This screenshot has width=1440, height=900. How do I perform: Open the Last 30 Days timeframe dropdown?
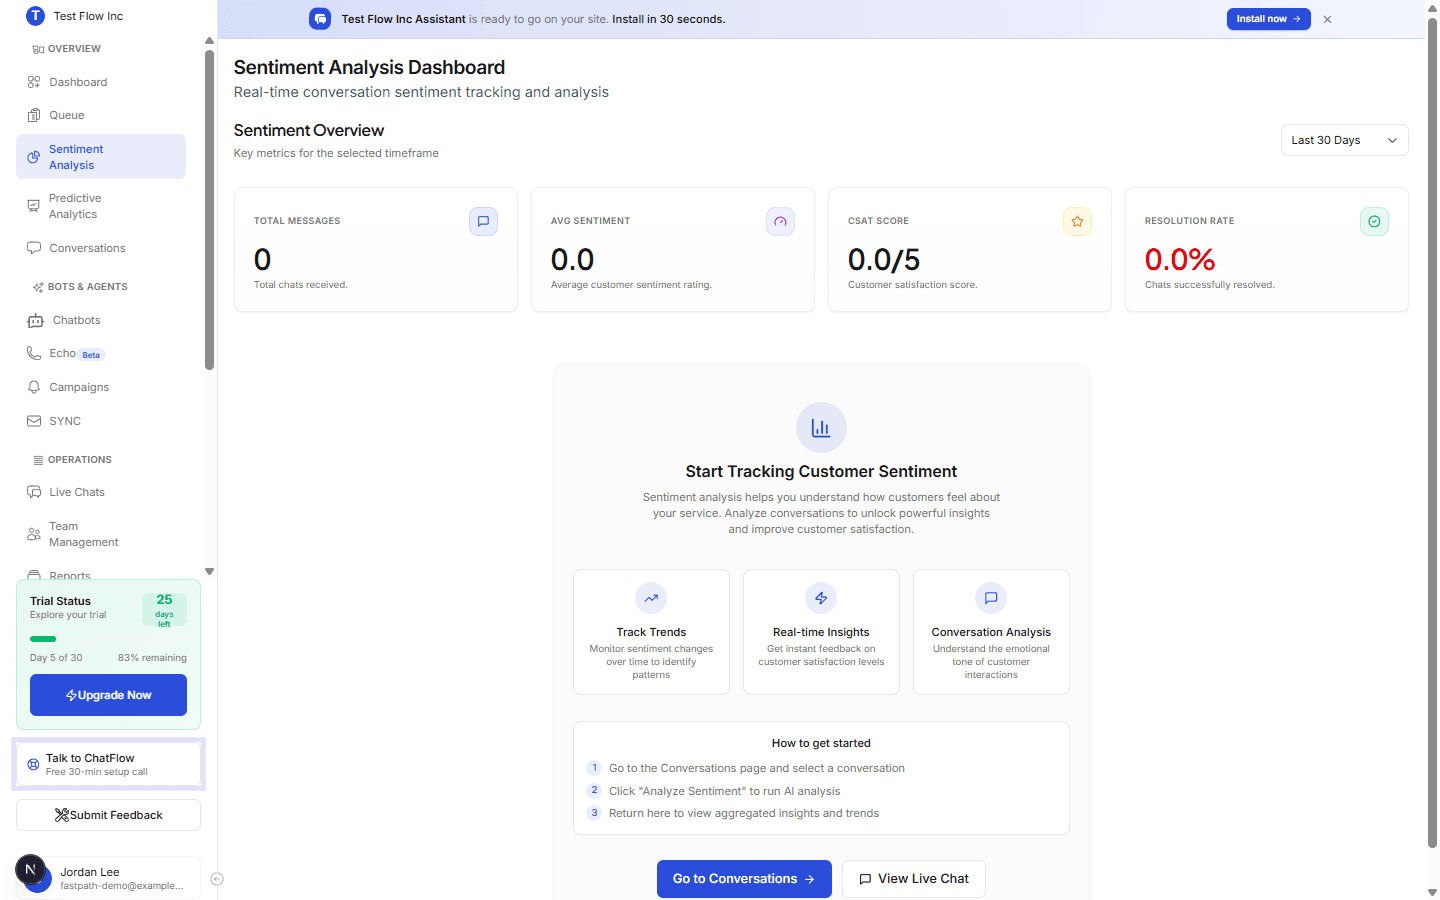pyautogui.click(x=1344, y=140)
